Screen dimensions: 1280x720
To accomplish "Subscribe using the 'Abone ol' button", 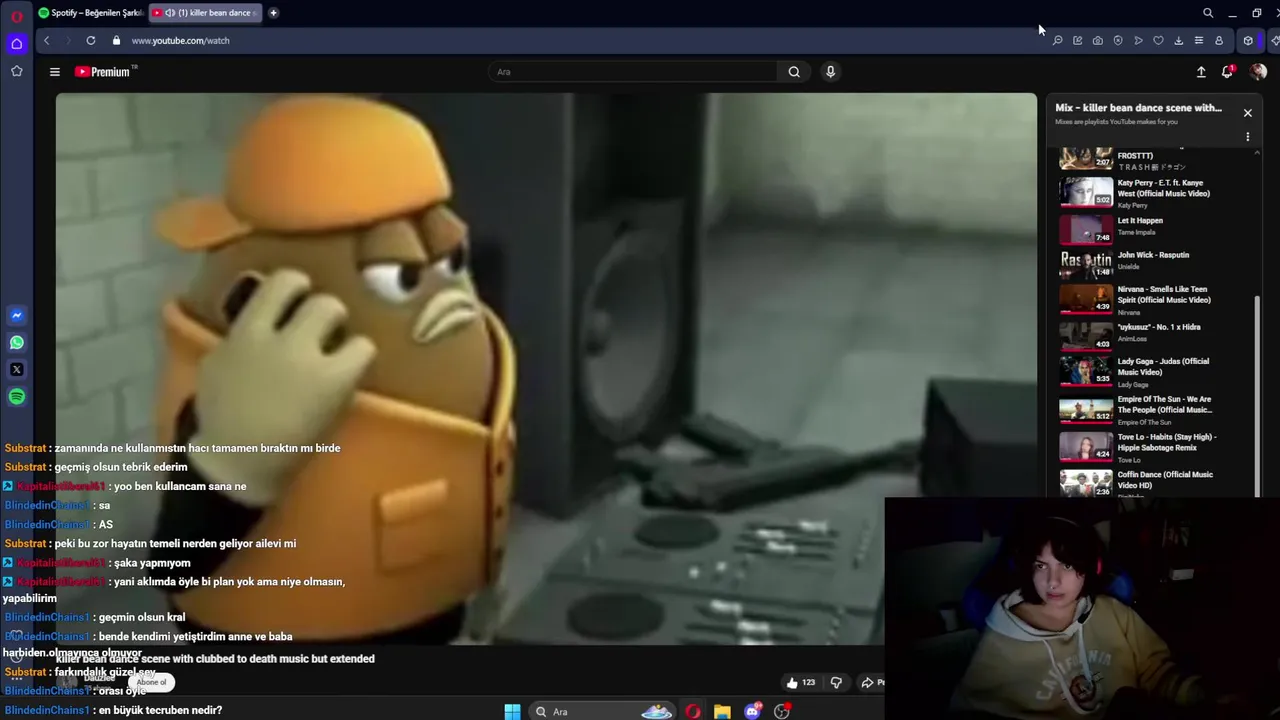I will (152, 683).
